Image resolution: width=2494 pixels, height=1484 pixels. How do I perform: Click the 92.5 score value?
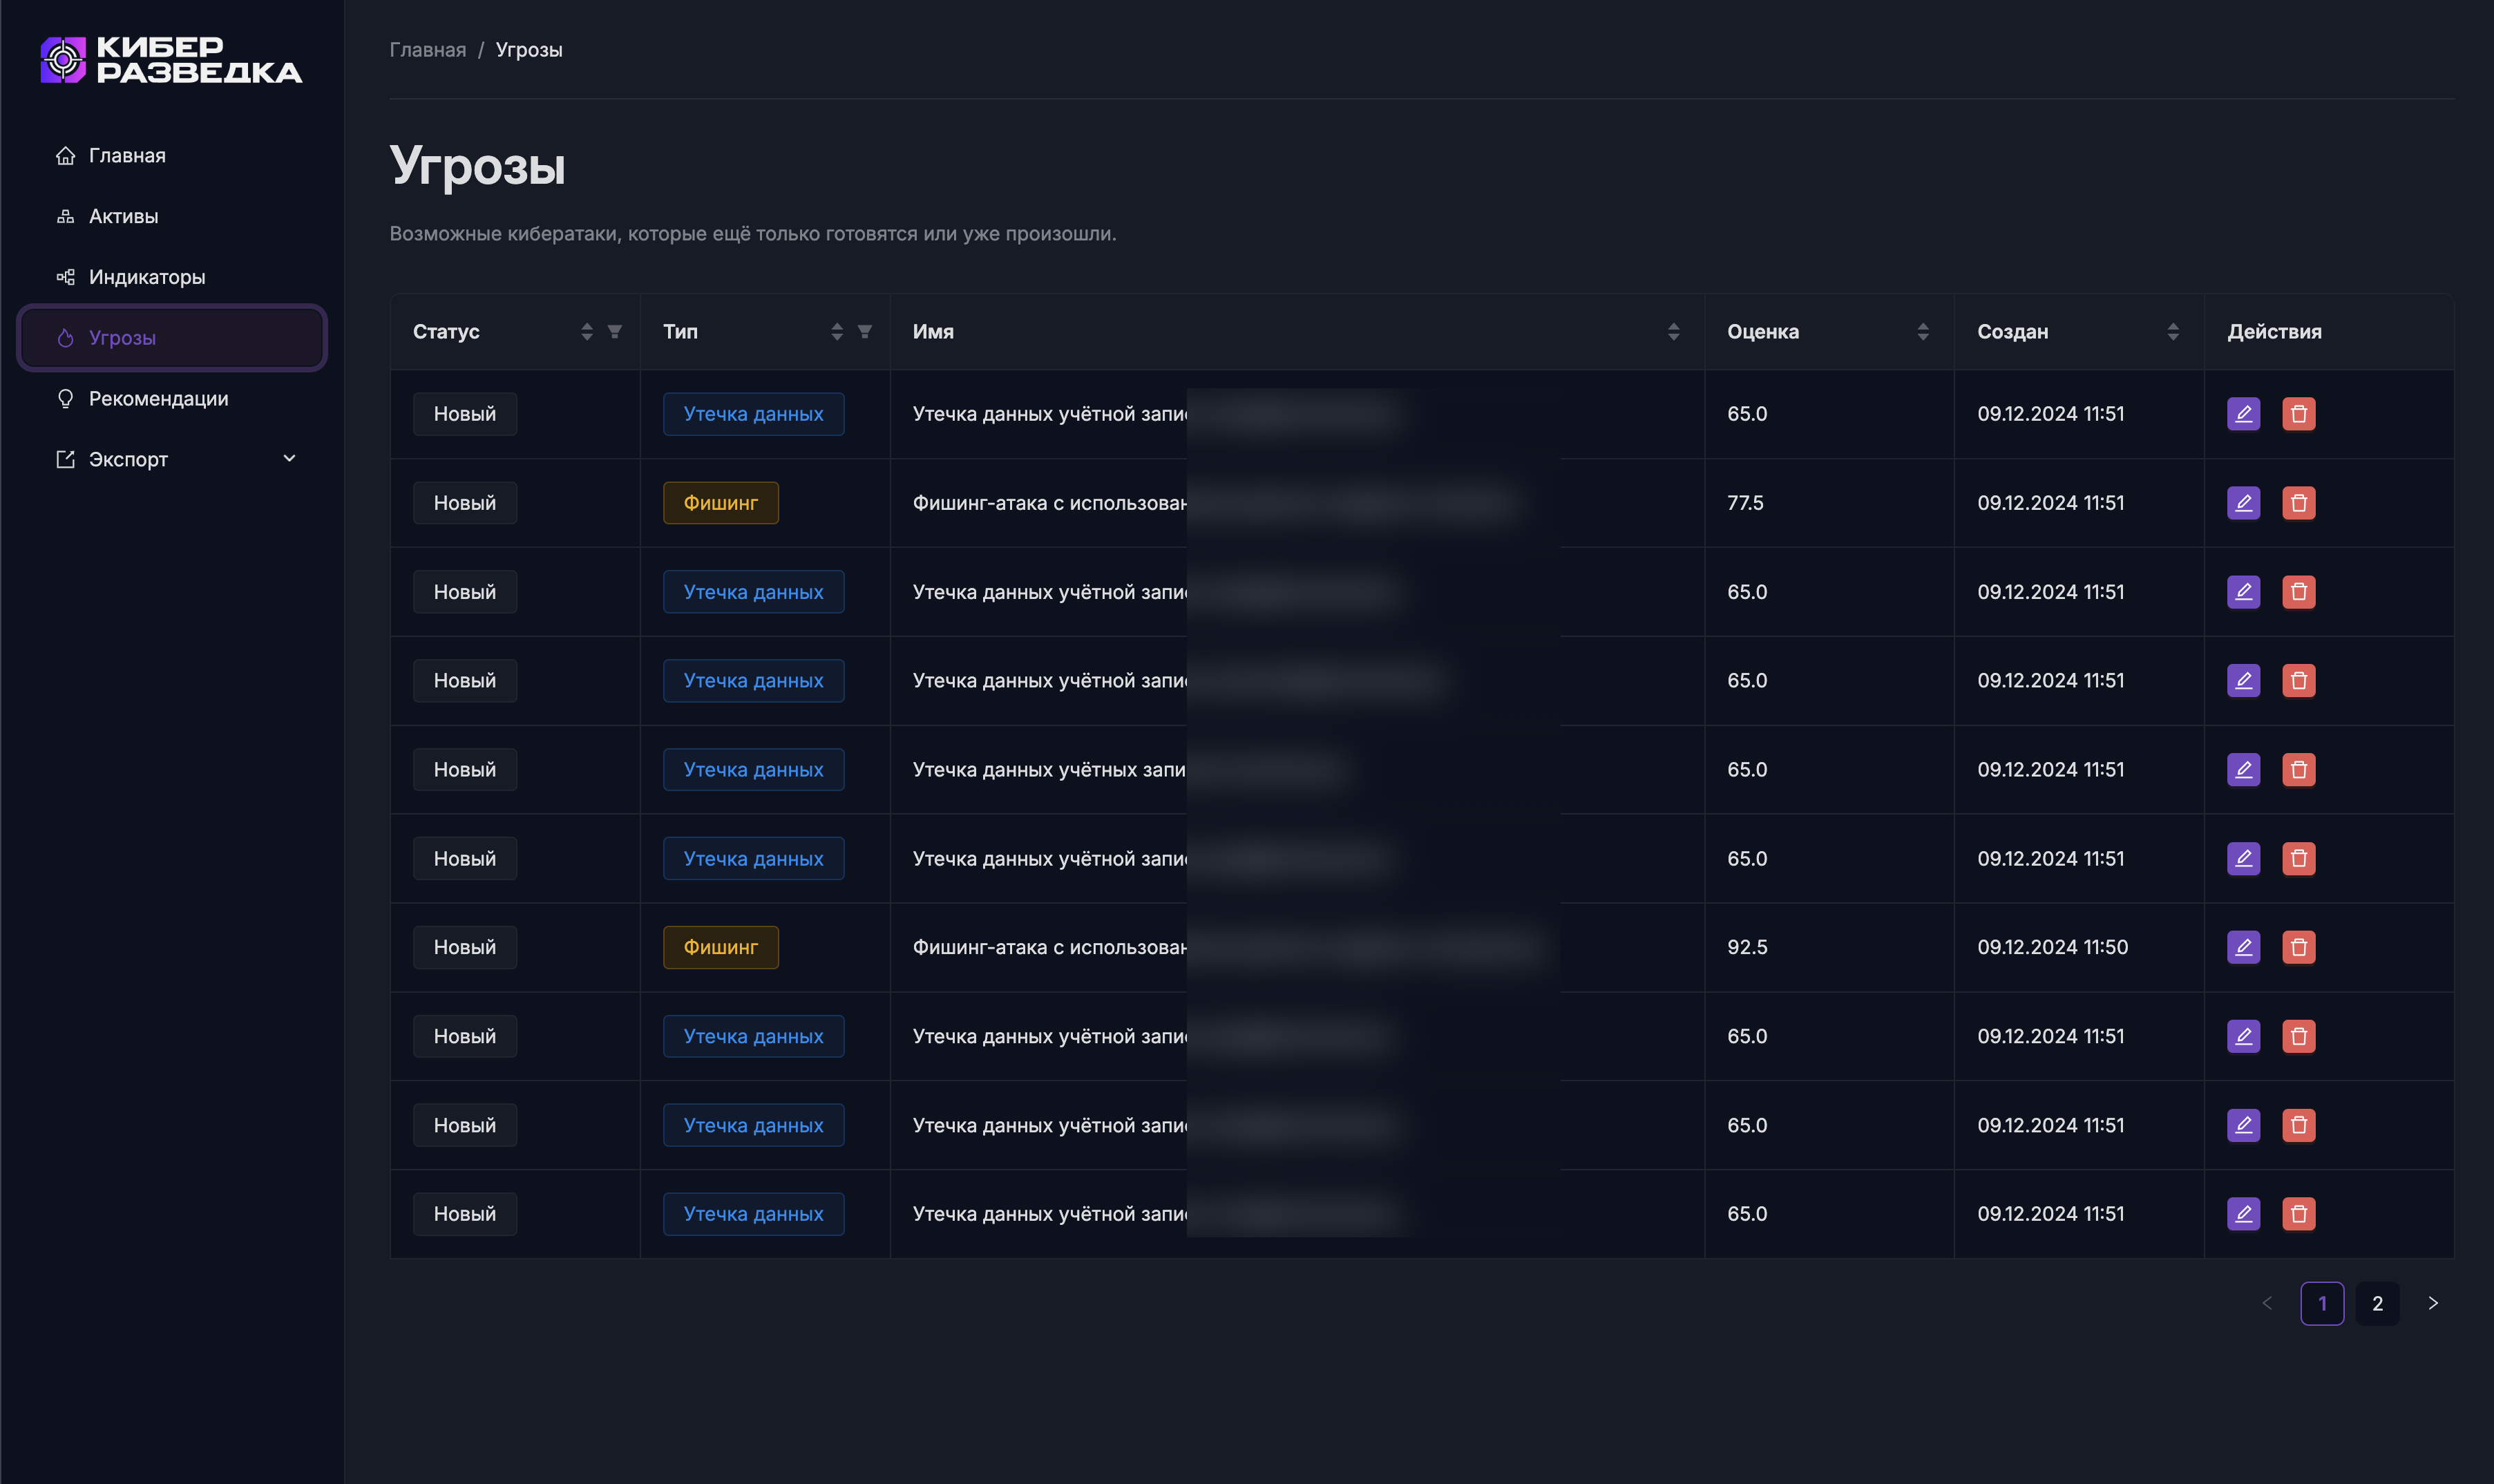[1747, 947]
